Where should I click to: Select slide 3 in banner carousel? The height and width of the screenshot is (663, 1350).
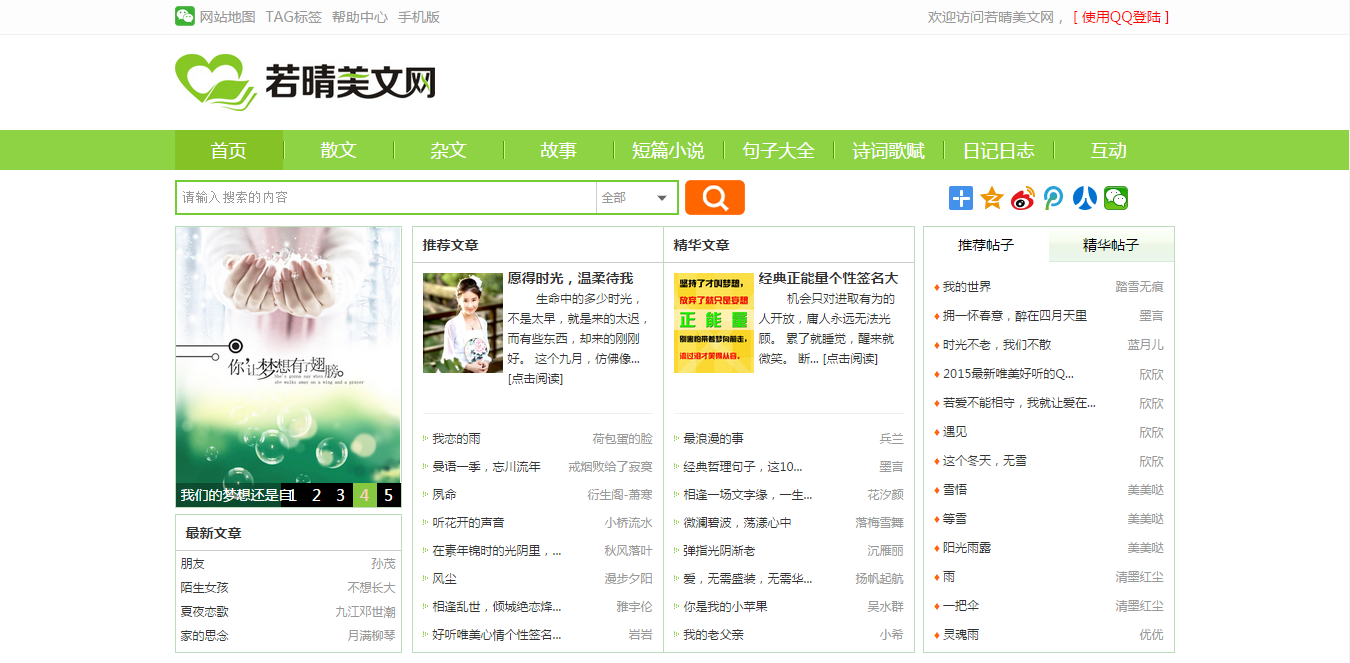click(340, 495)
